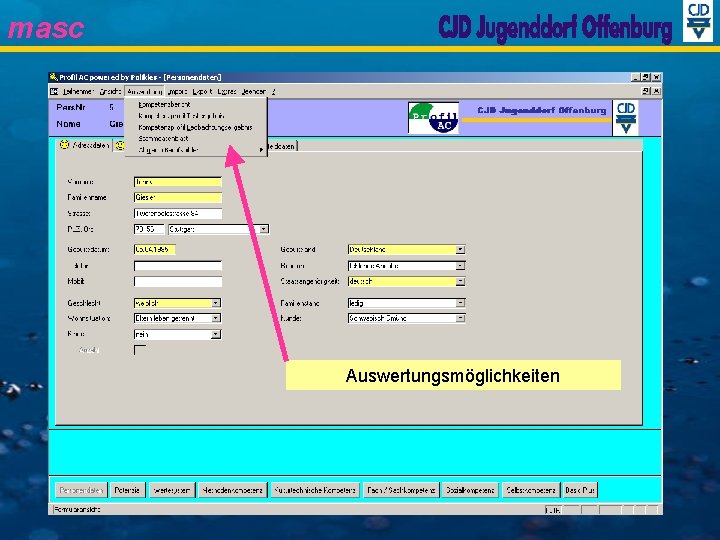720x540 pixels.
Task: Click the empty Telefon field
Action: [178, 266]
